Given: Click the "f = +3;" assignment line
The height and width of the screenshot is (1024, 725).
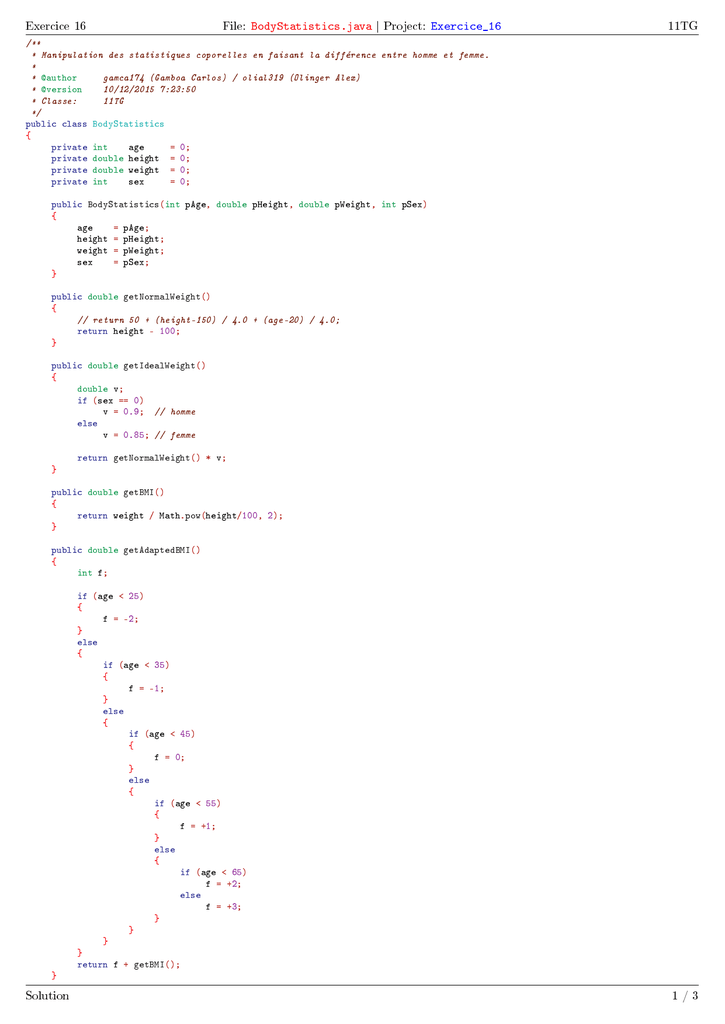Looking at the screenshot, I should point(223,907).
